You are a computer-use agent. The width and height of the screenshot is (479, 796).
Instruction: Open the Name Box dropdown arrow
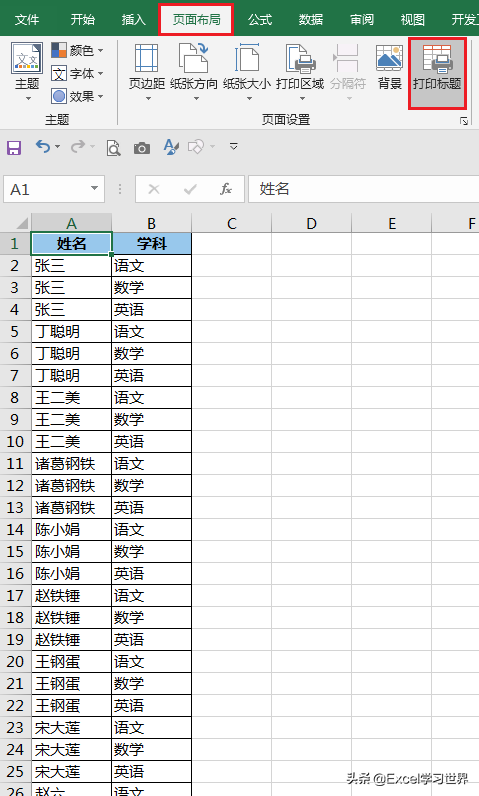(94, 189)
